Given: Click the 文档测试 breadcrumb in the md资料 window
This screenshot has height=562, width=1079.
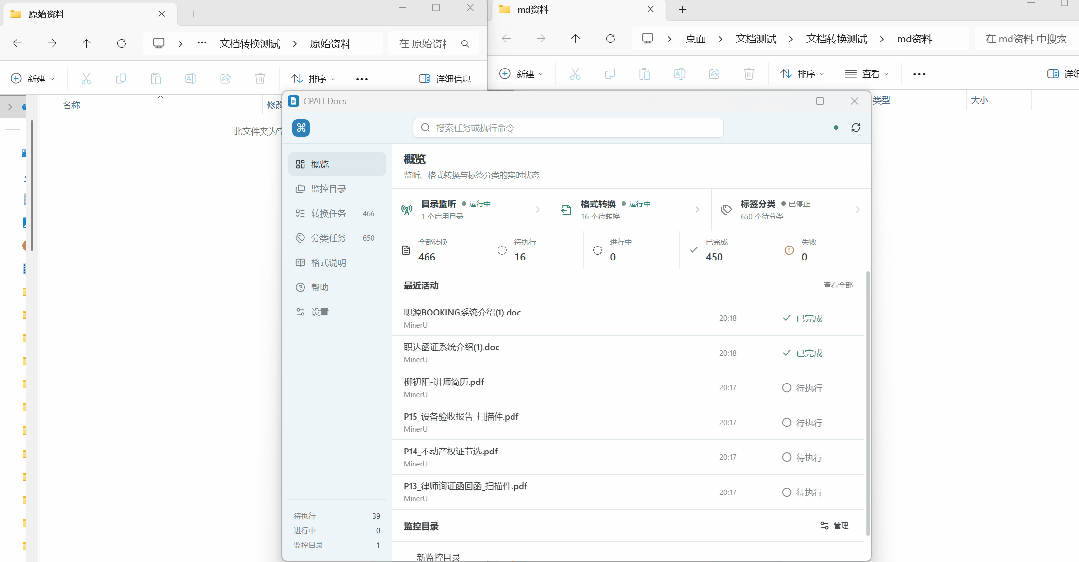Looking at the screenshot, I should (x=756, y=39).
